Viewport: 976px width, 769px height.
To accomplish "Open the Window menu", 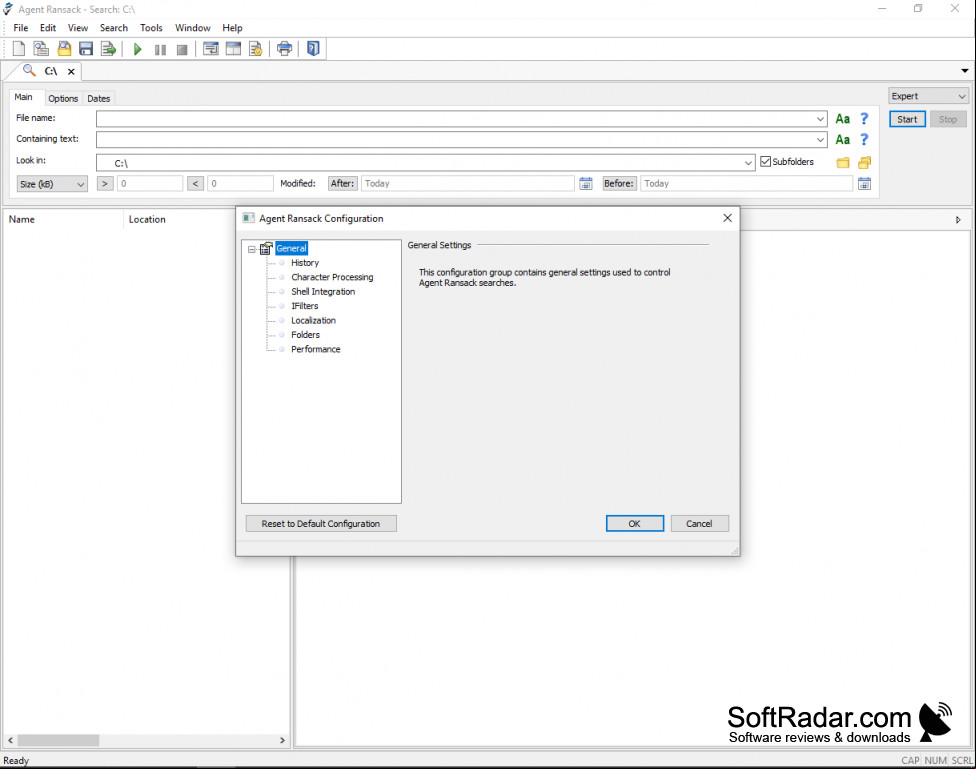I will tap(193, 28).
